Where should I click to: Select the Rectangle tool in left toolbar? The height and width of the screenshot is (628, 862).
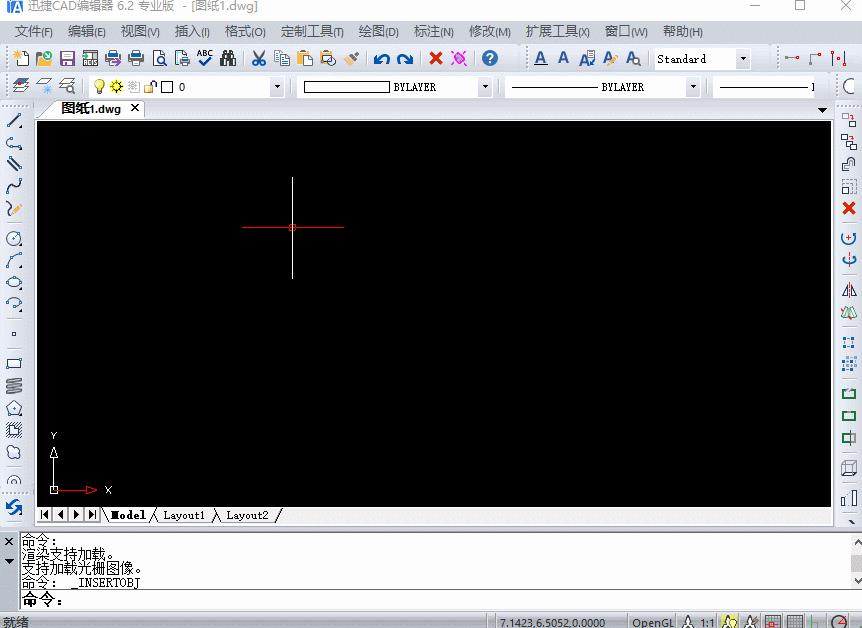point(14,363)
